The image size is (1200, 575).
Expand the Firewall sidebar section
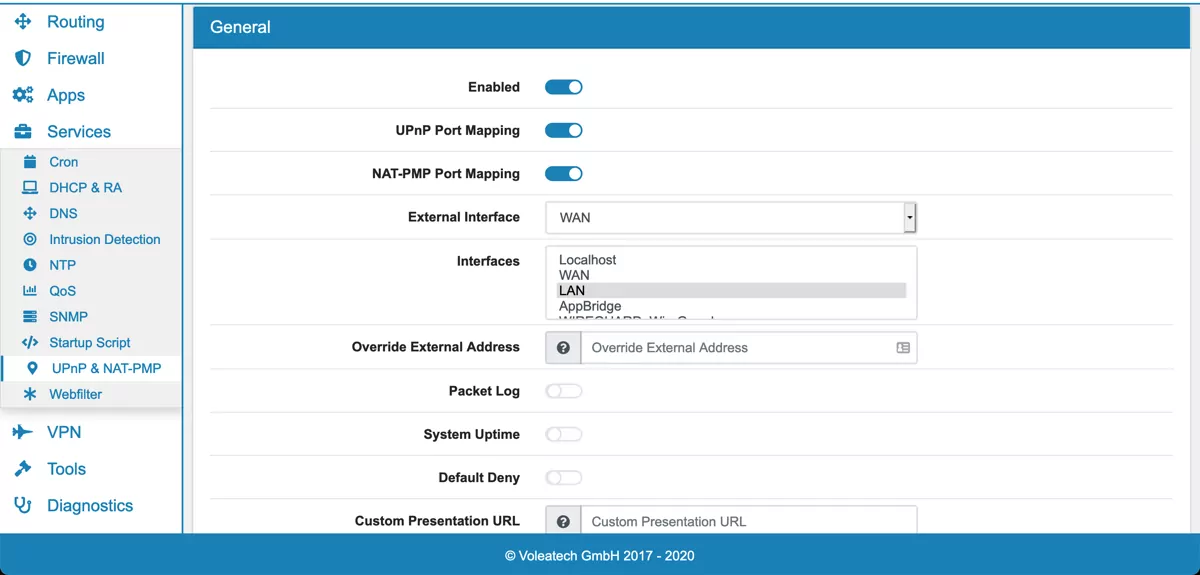tap(75, 58)
